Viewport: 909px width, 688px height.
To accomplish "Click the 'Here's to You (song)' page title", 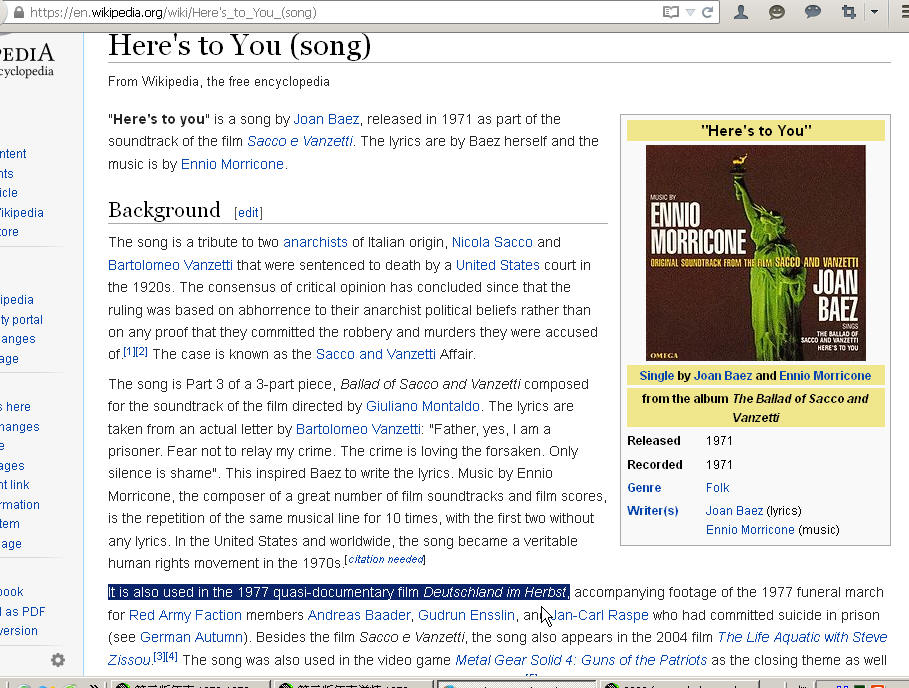I will click(x=239, y=45).
